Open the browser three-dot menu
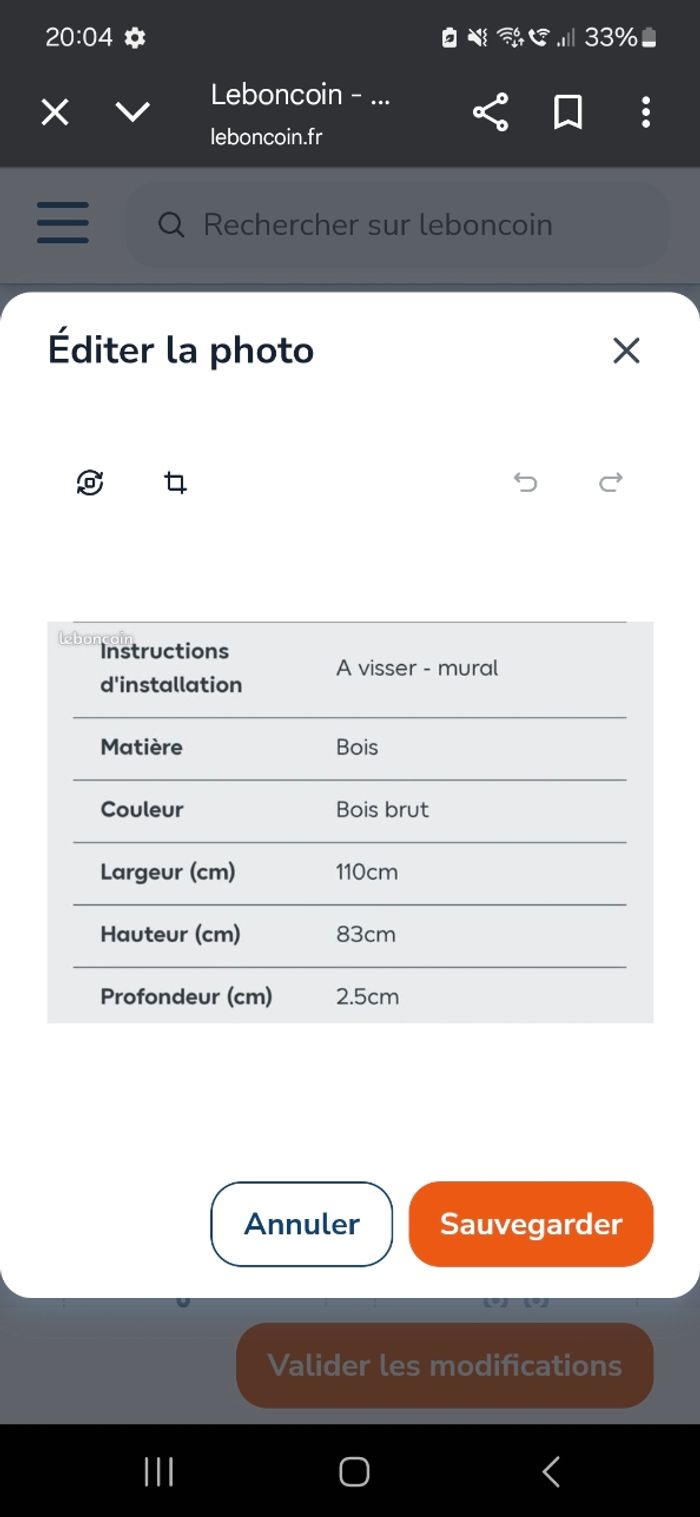700x1517 pixels. point(646,112)
